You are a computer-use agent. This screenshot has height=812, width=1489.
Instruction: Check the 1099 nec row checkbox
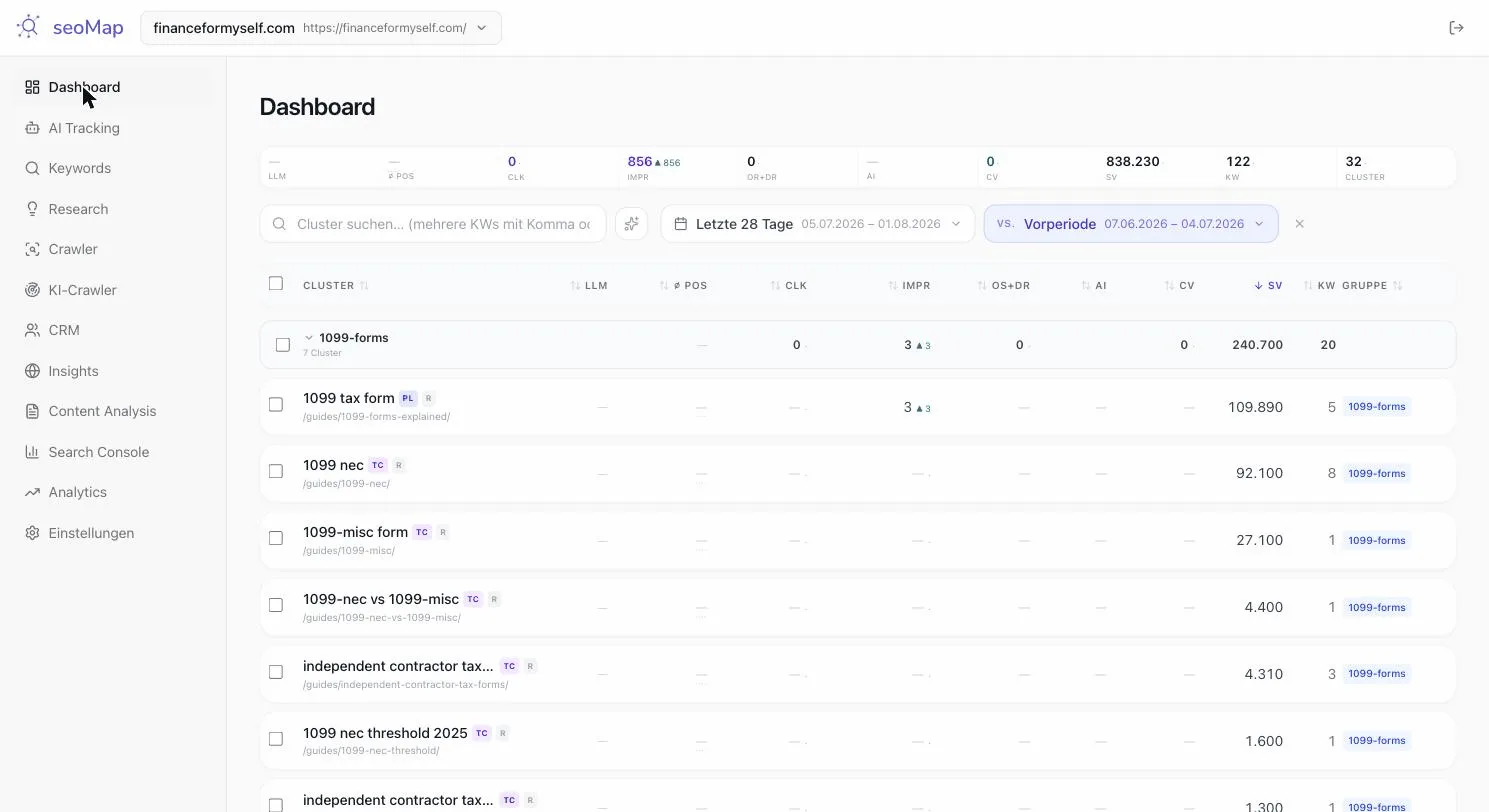pyautogui.click(x=276, y=471)
